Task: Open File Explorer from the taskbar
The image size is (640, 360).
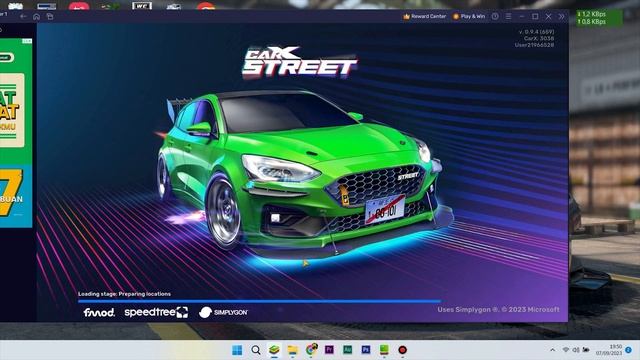Action: click(293, 350)
